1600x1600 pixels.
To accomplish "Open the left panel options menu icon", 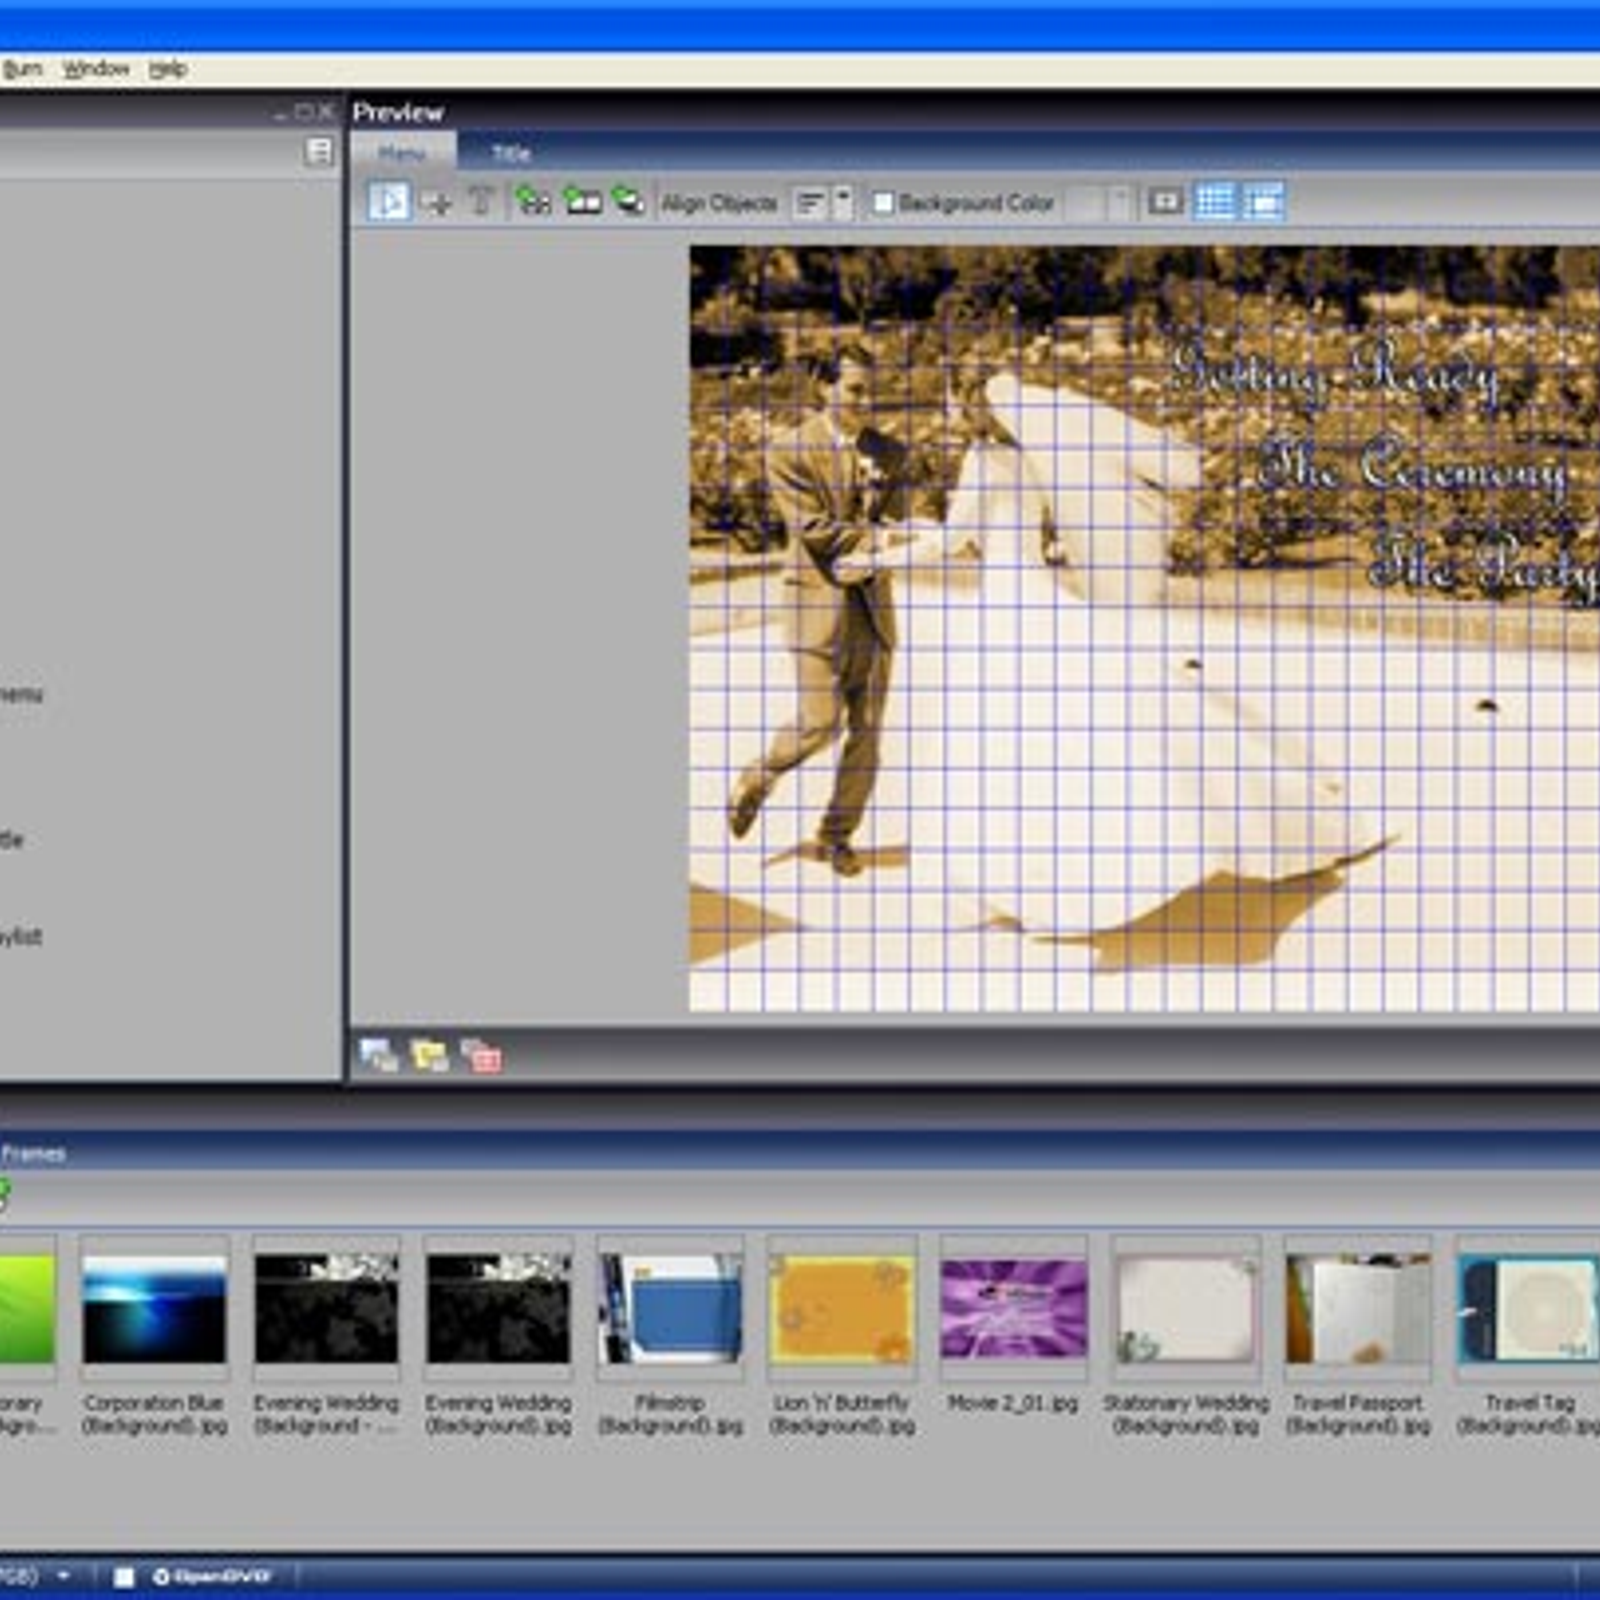I will click(x=319, y=152).
